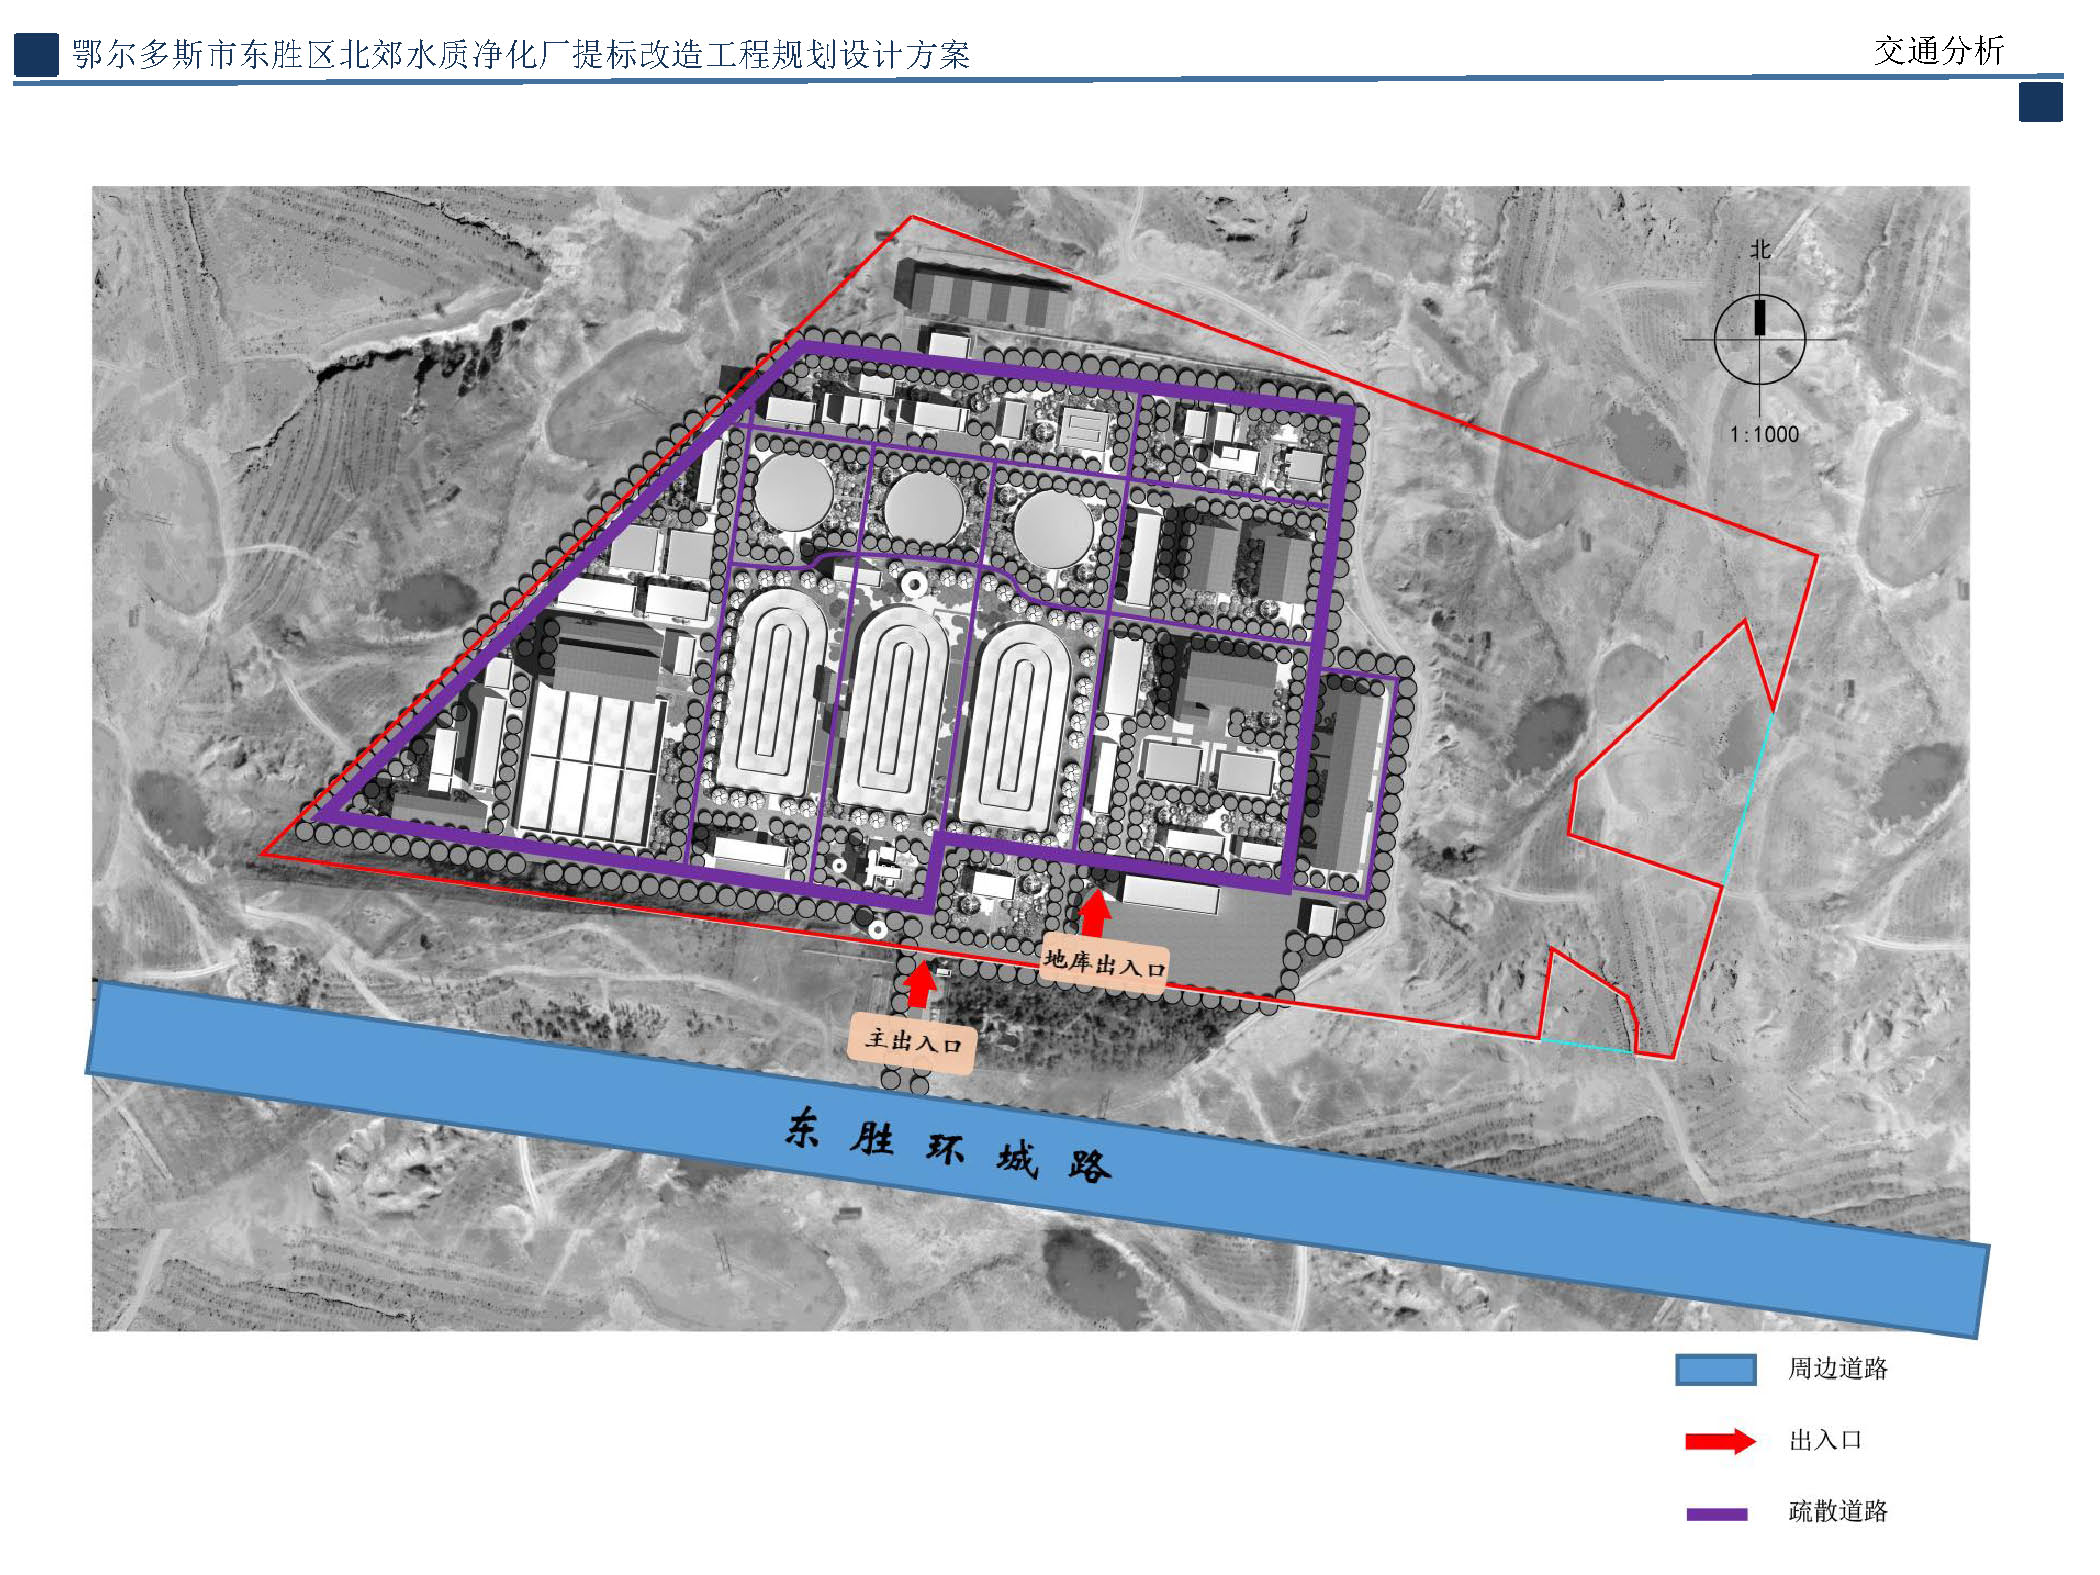This screenshot has width=2100, height=1575.
Task: Click the north arrow compass symbol
Action: [x=1759, y=339]
